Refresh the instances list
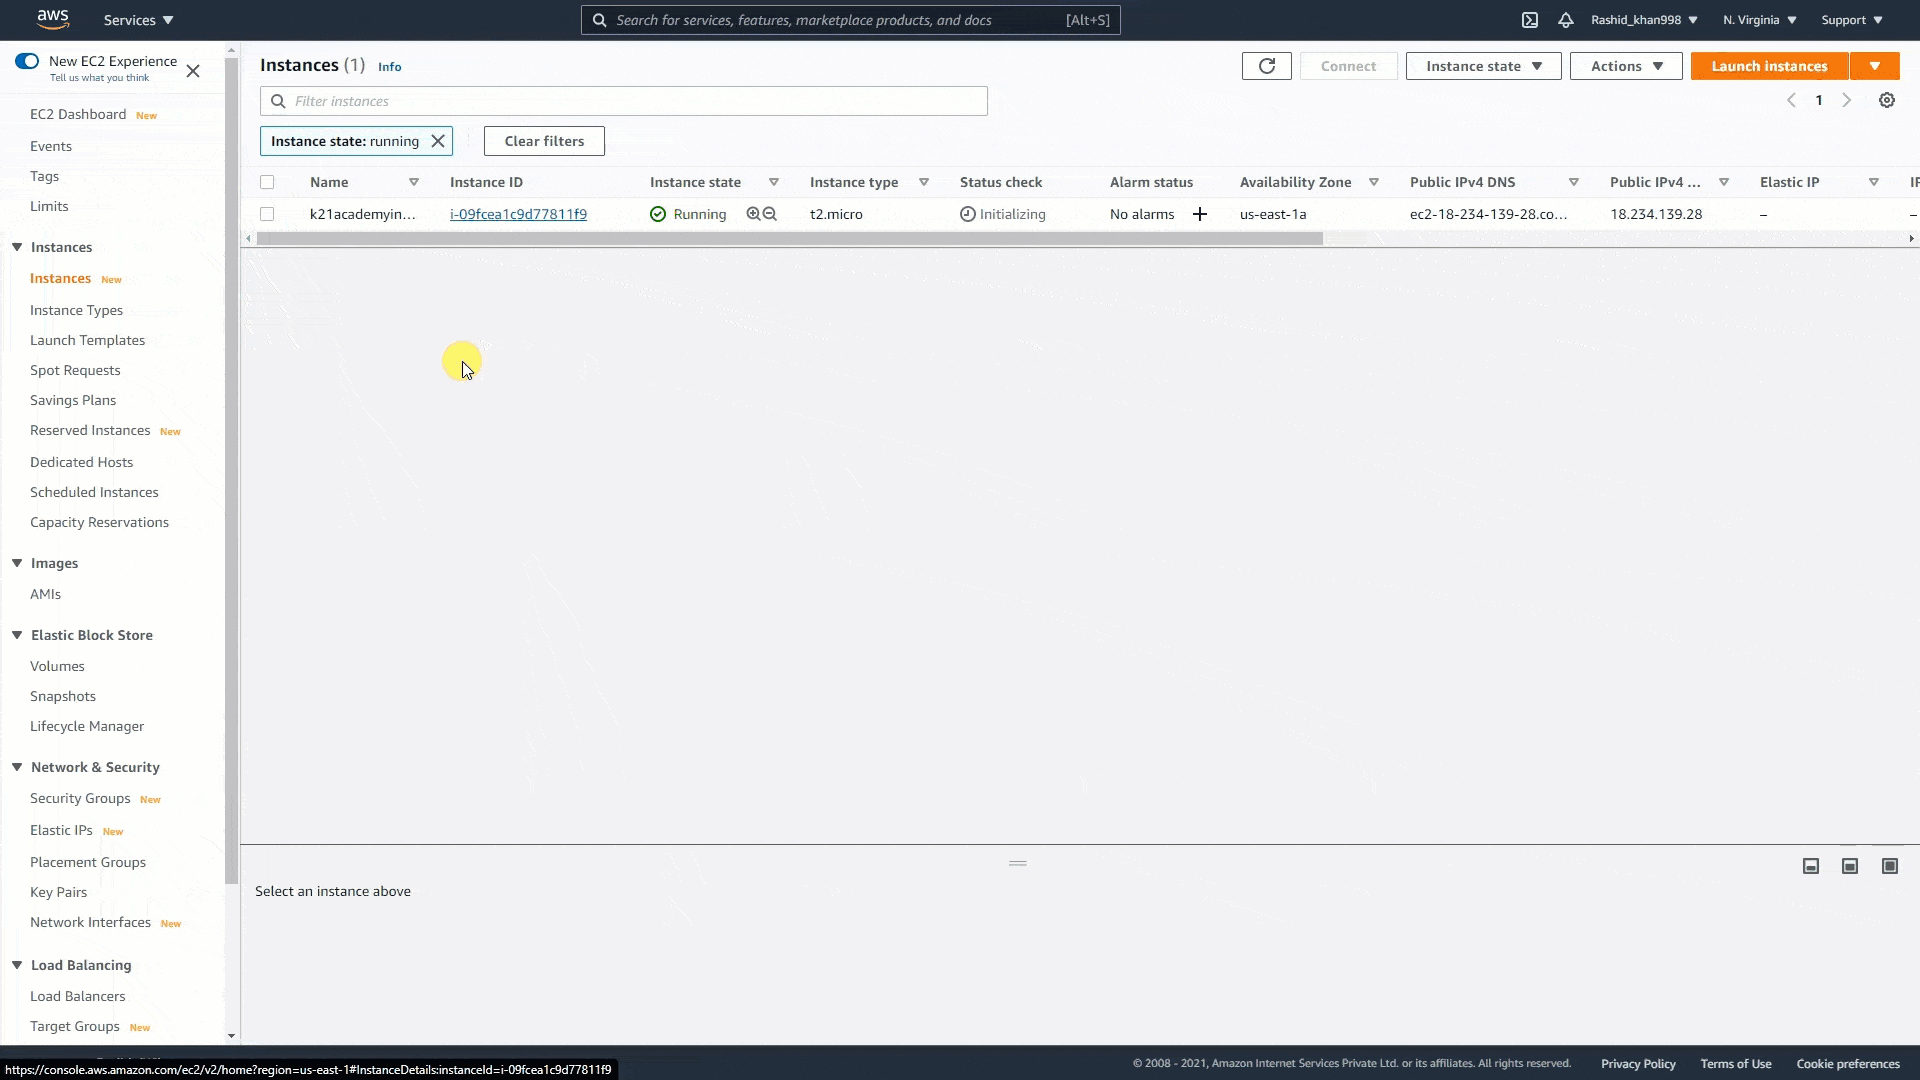This screenshot has height=1080, width=1920. (1266, 66)
